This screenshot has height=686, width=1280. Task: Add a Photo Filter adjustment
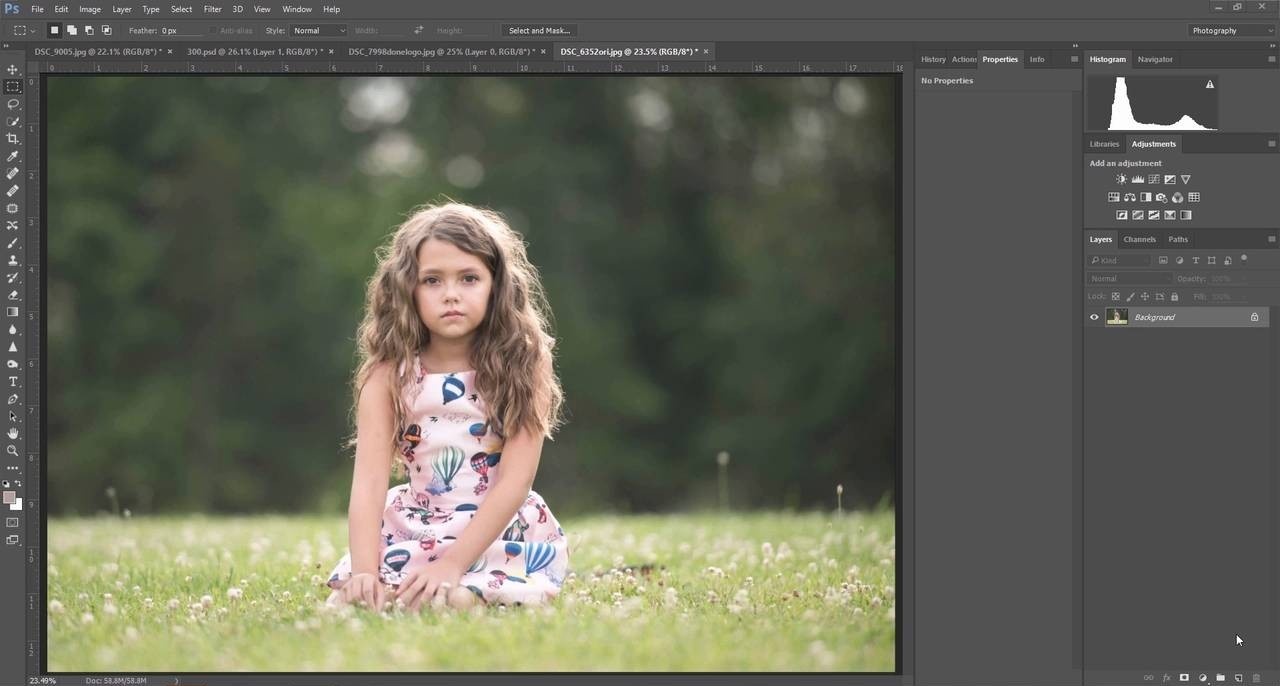[x=1161, y=197]
